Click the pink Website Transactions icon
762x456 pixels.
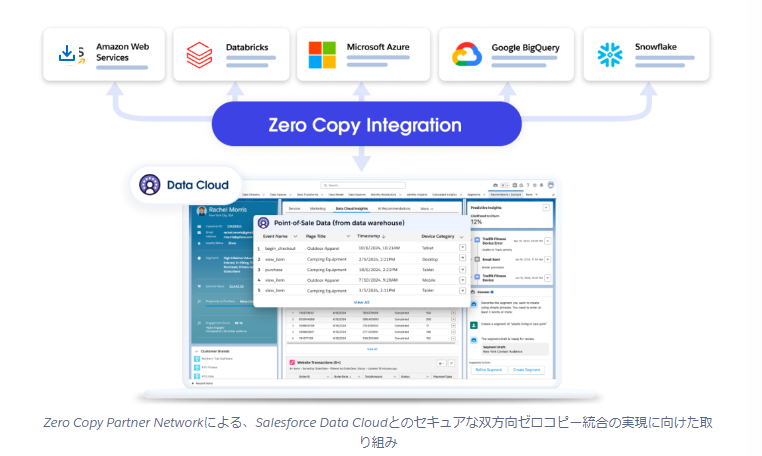[292, 362]
